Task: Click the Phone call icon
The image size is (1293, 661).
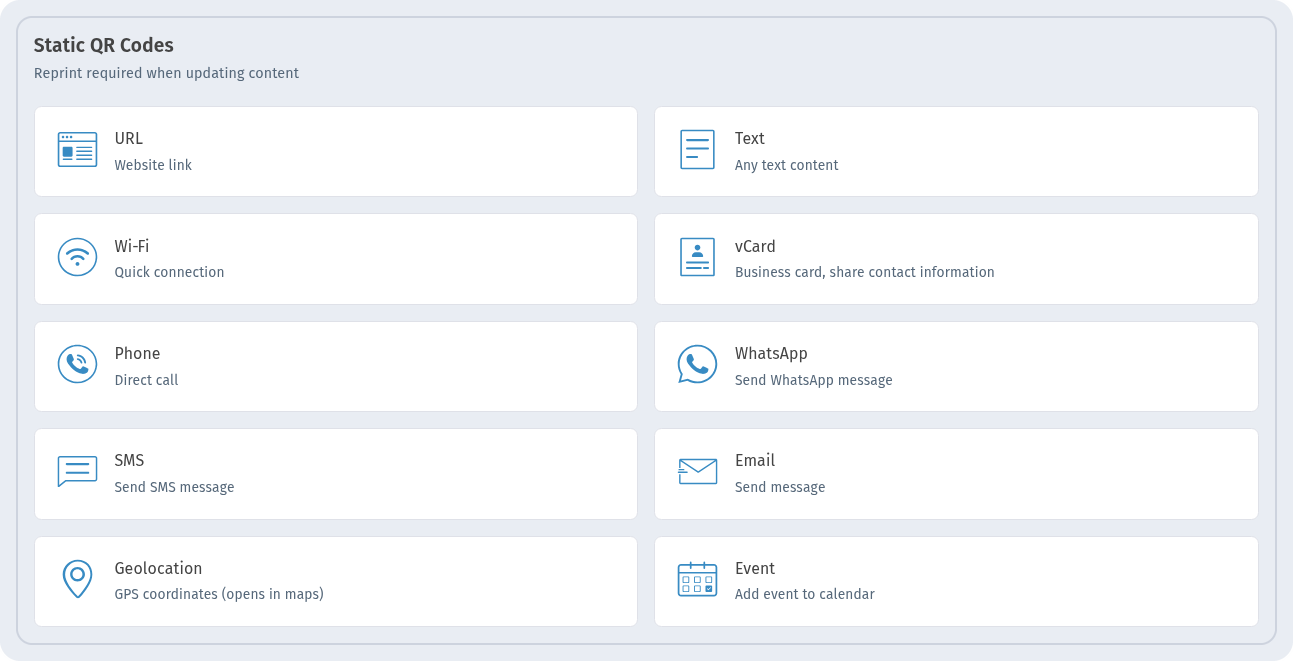Action: pyautogui.click(x=77, y=364)
